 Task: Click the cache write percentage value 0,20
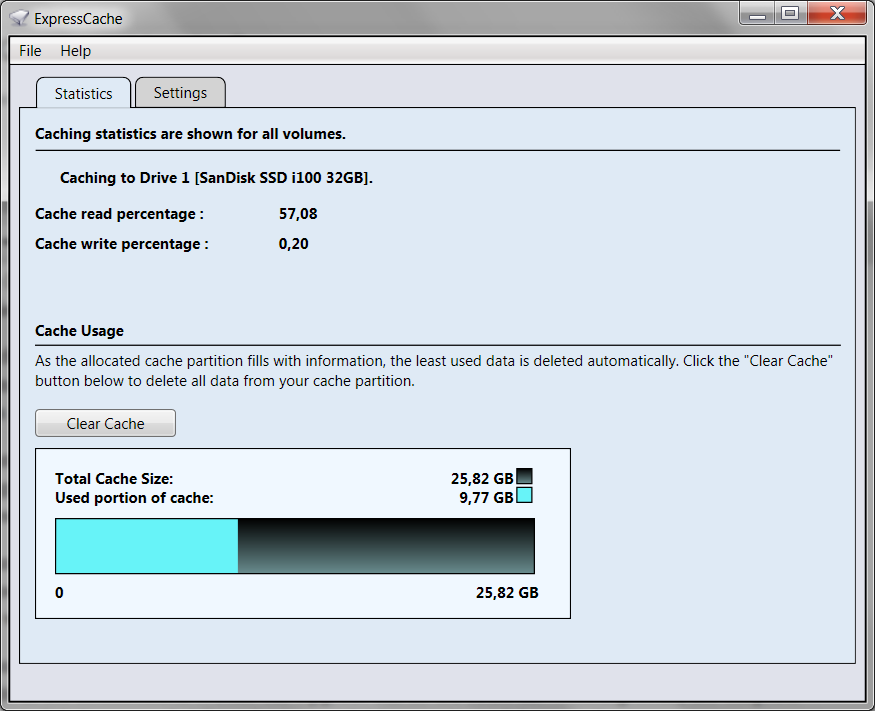[294, 244]
